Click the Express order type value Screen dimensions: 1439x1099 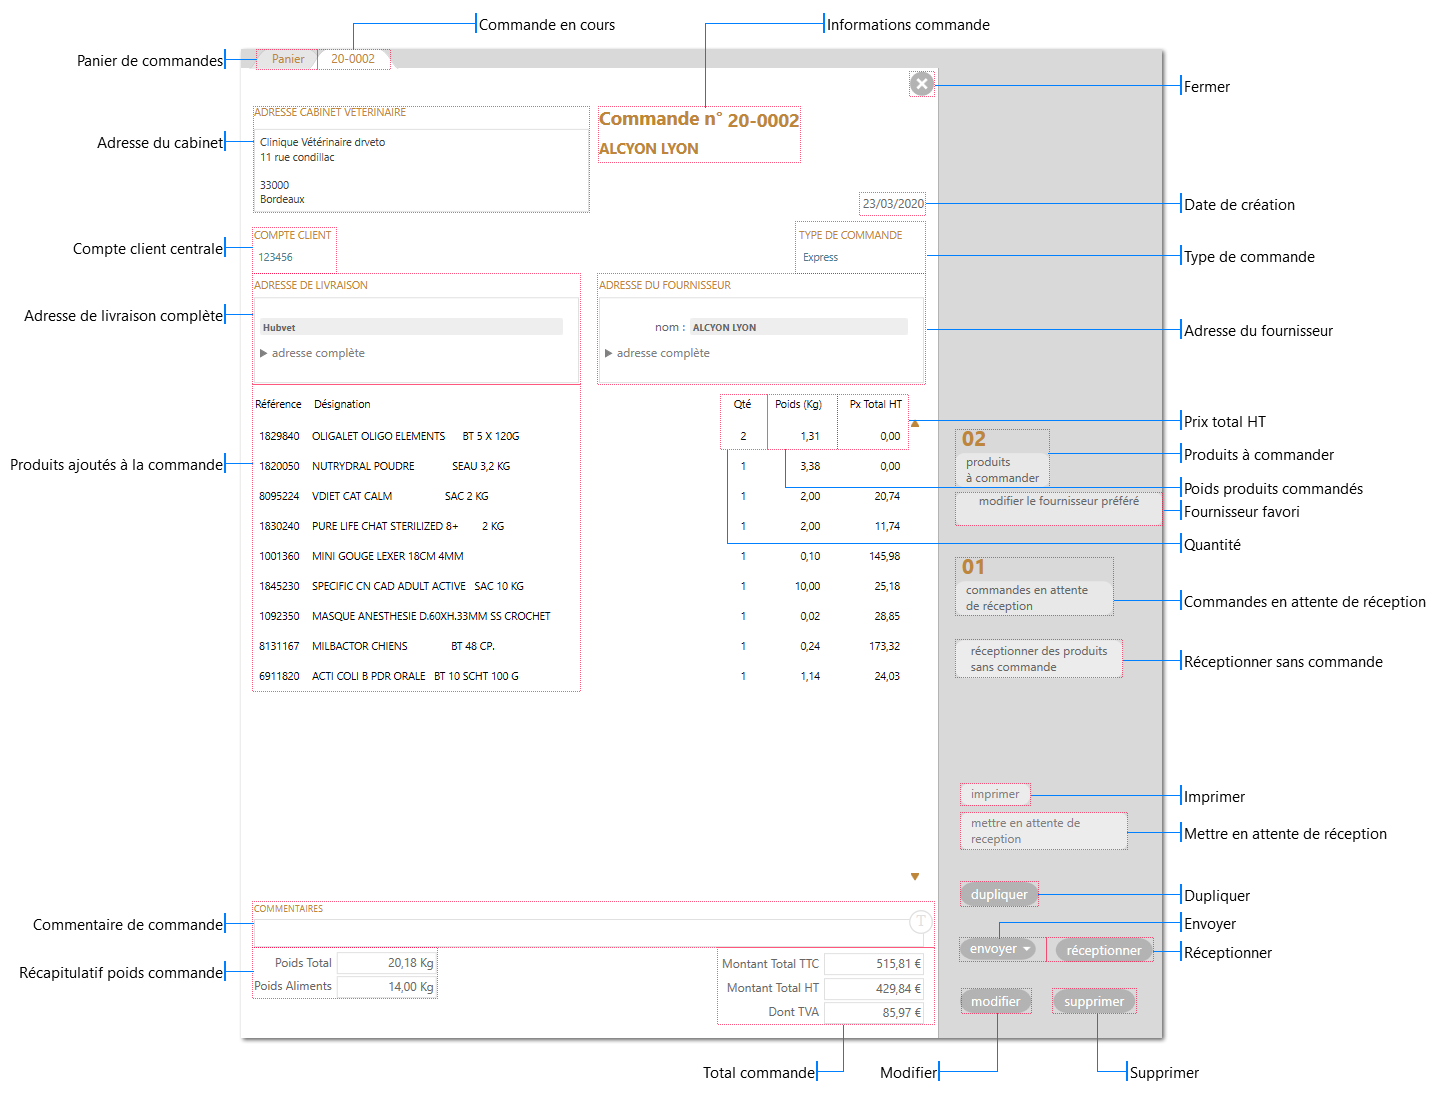click(x=820, y=257)
